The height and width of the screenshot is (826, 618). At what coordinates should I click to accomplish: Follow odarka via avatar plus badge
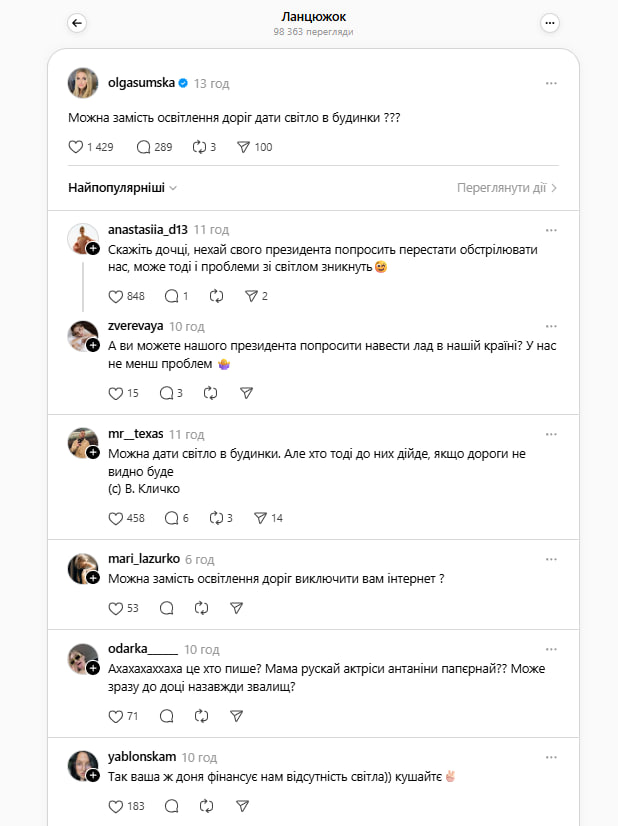[x=92, y=668]
